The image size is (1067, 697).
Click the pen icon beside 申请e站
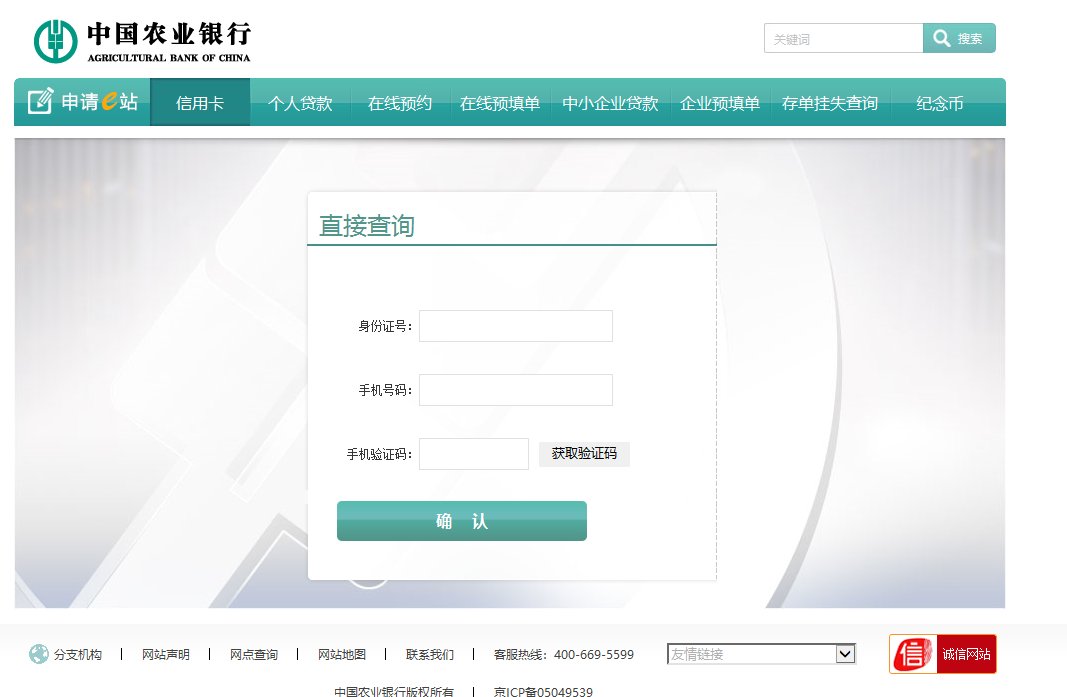pos(40,100)
